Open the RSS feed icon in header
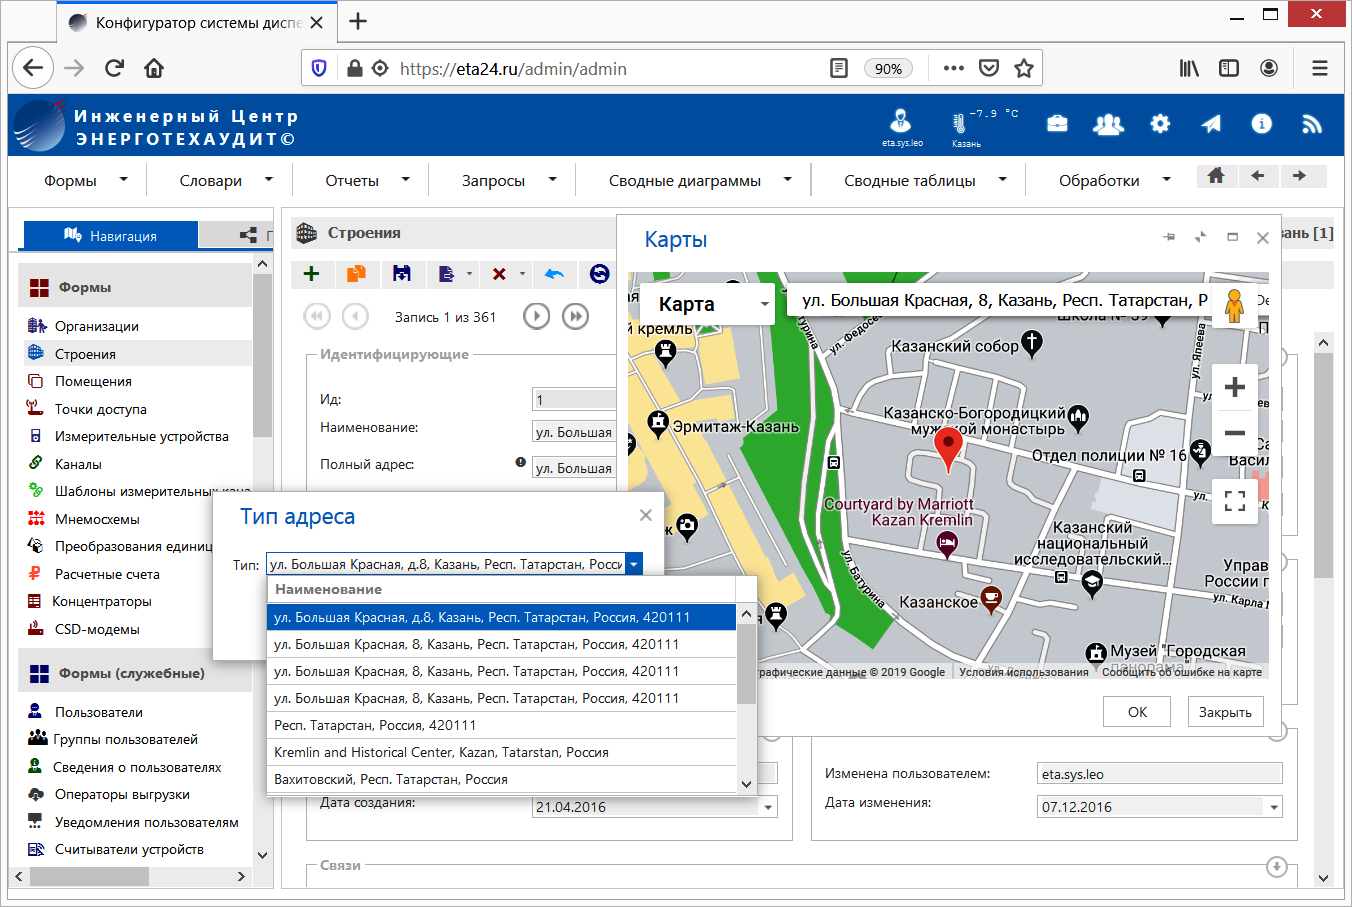Screen dimensions: 1352x907 pos(1312,124)
